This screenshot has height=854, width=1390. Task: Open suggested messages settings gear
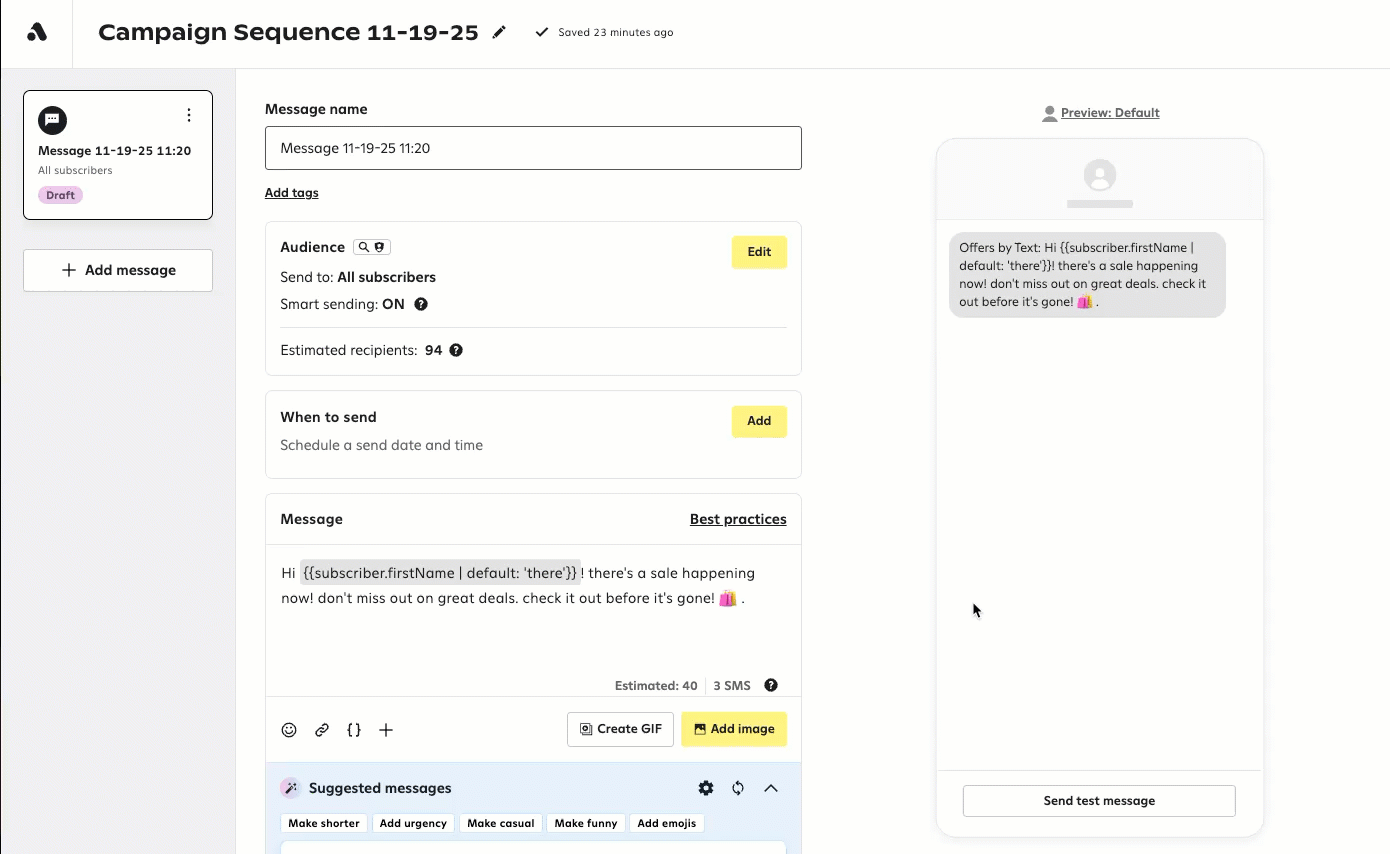click(706, 788)
